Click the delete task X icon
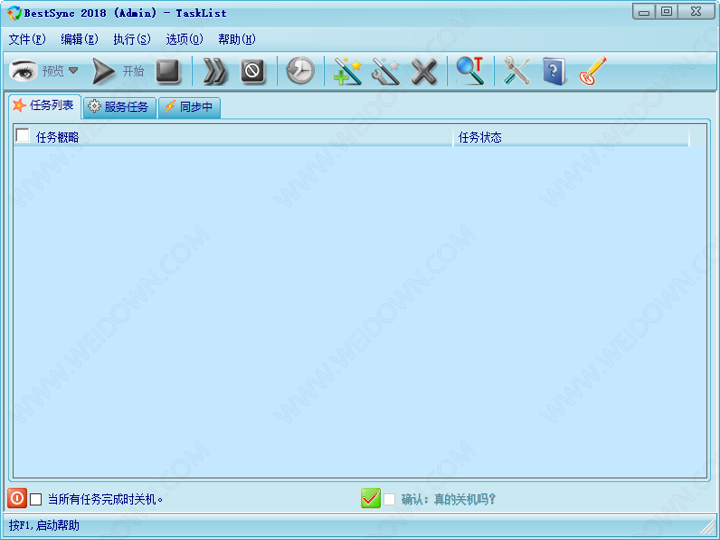 (423, 72)
